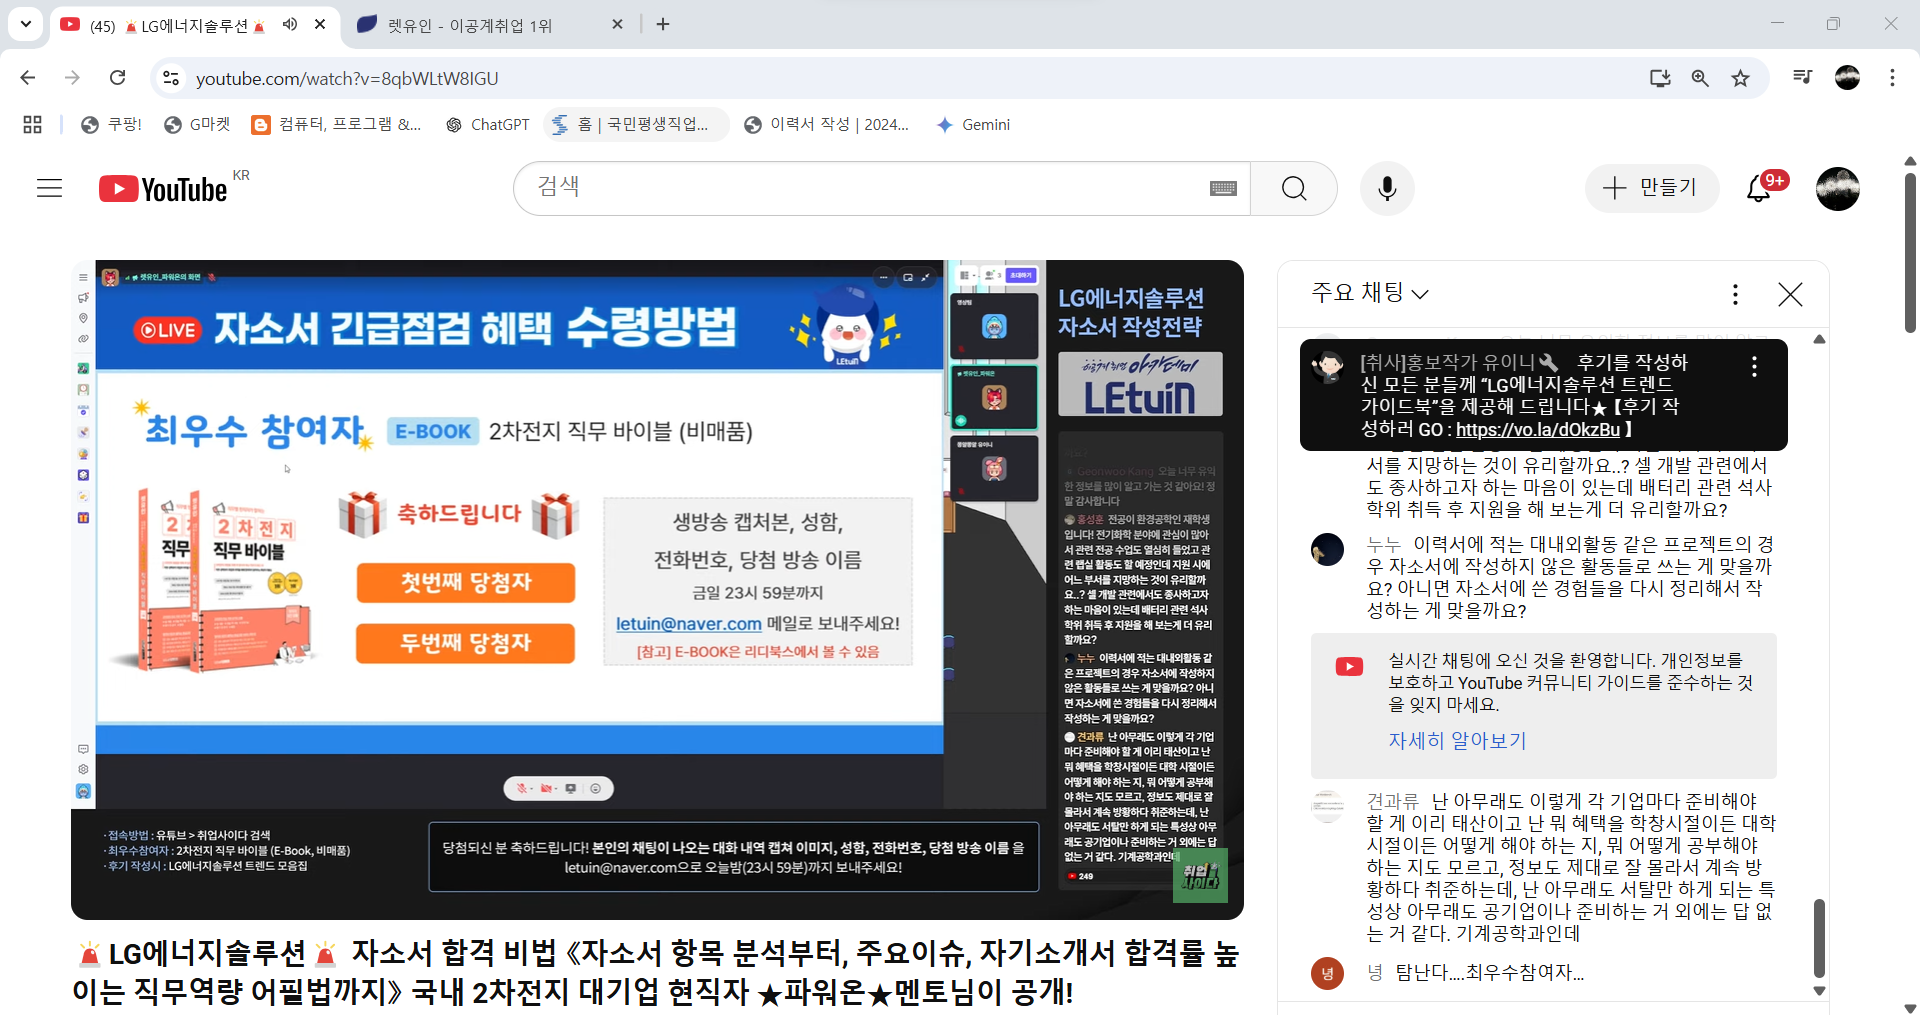Screen dimensions: 1920x1015
Task: Open the 자세히 알아보기 link
Action: (1457, 741)
